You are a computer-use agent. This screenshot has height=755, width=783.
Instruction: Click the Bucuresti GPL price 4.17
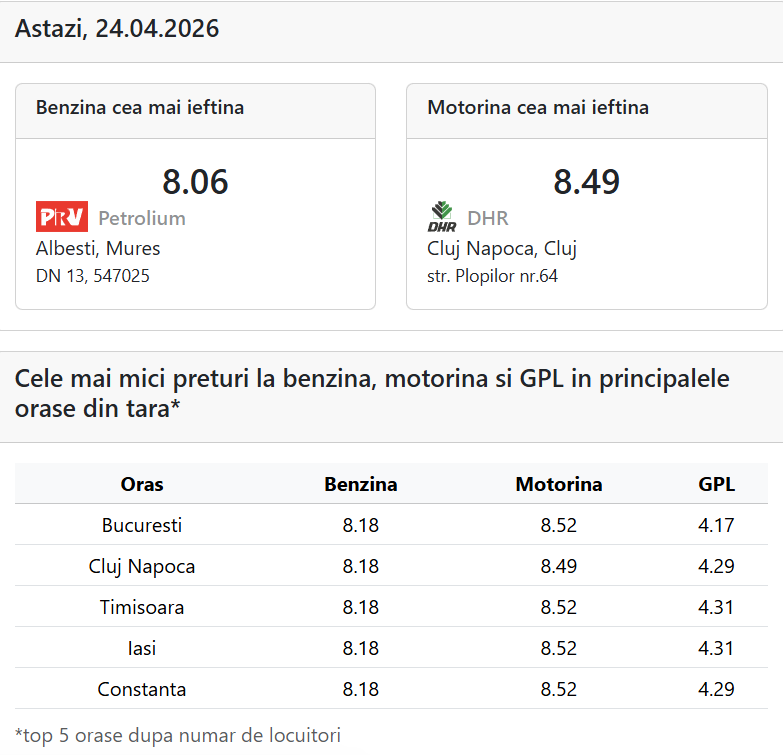click(x=716, y=525)
